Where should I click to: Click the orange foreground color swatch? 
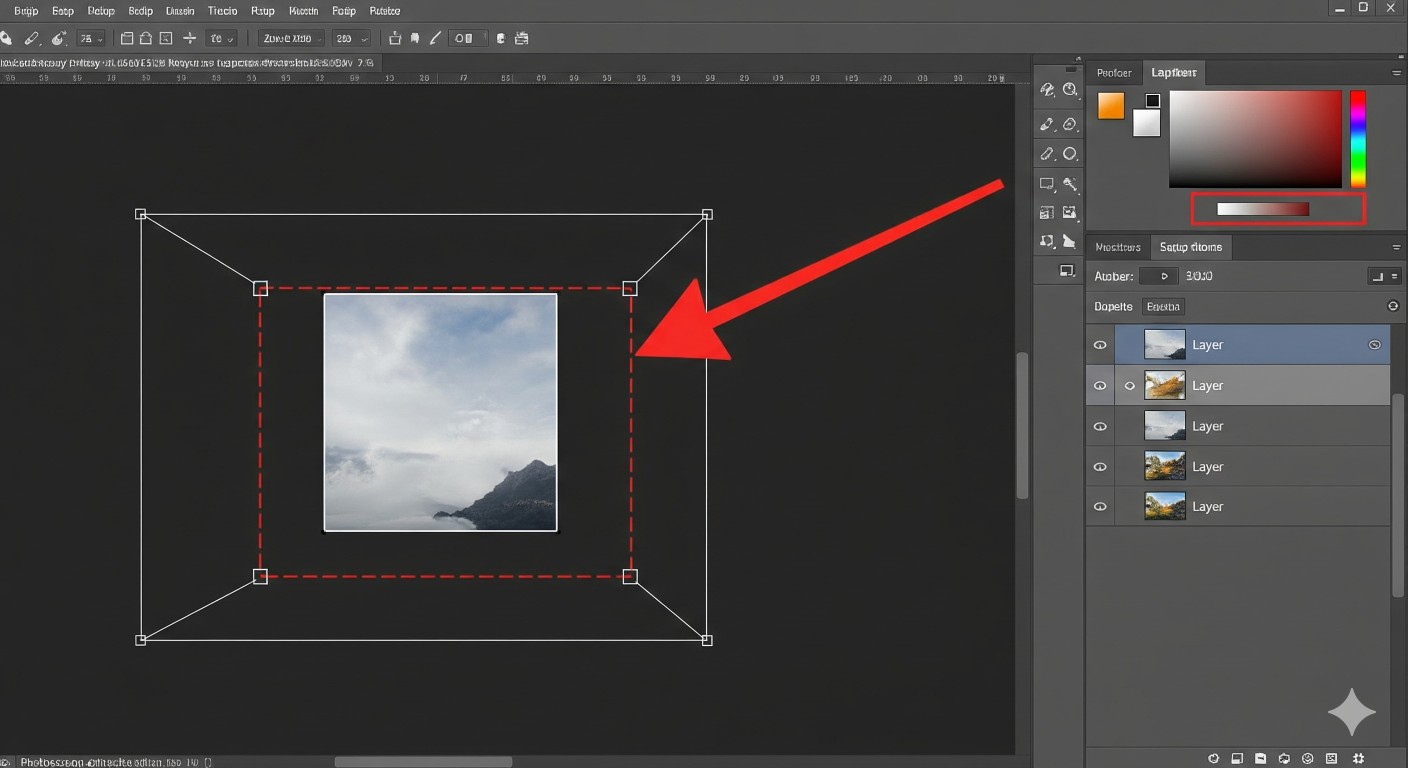click(1111, 106)
